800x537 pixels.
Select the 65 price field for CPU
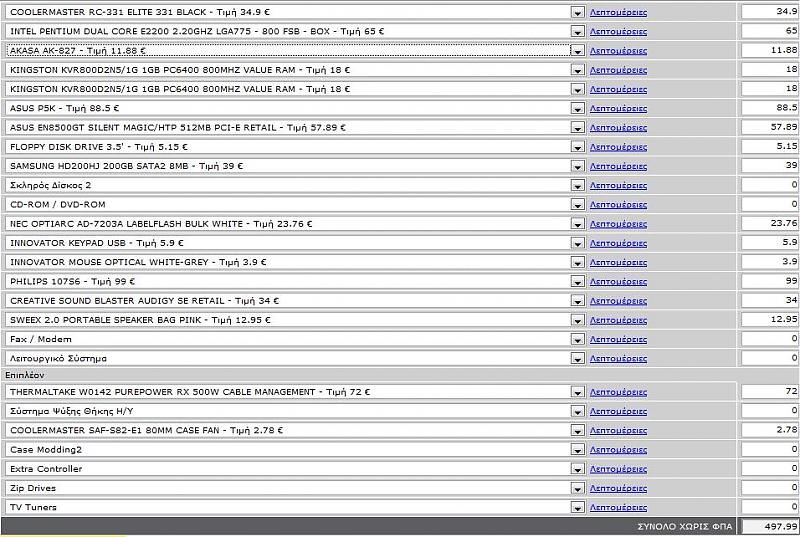click(x=770, y=31)
